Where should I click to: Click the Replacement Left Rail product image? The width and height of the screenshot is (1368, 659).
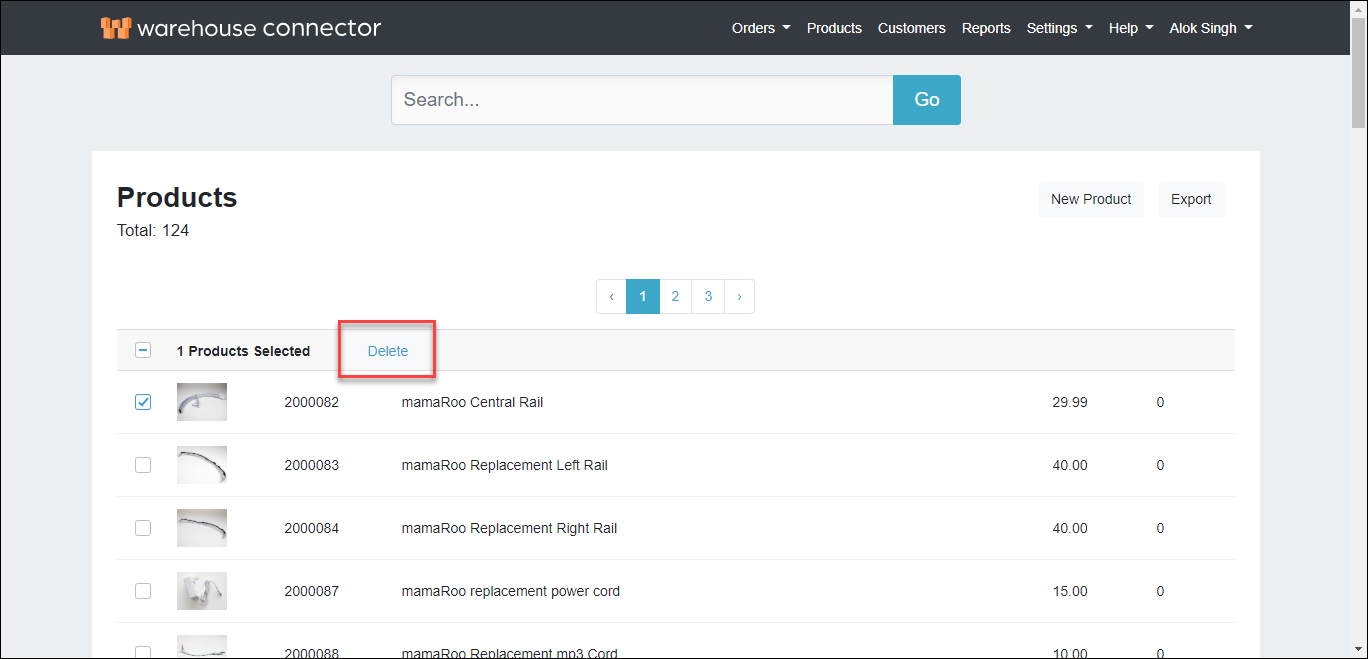[202, 465]
